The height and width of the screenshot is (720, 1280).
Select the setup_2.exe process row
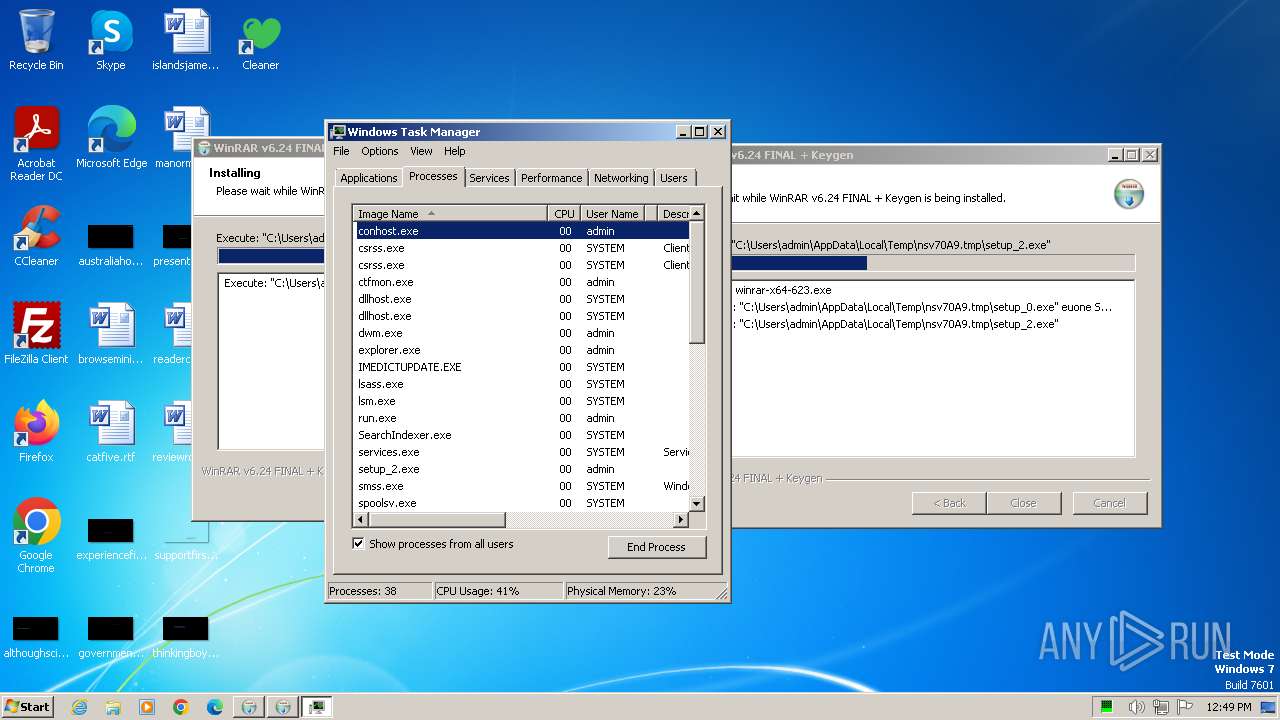tap(522, 469)
